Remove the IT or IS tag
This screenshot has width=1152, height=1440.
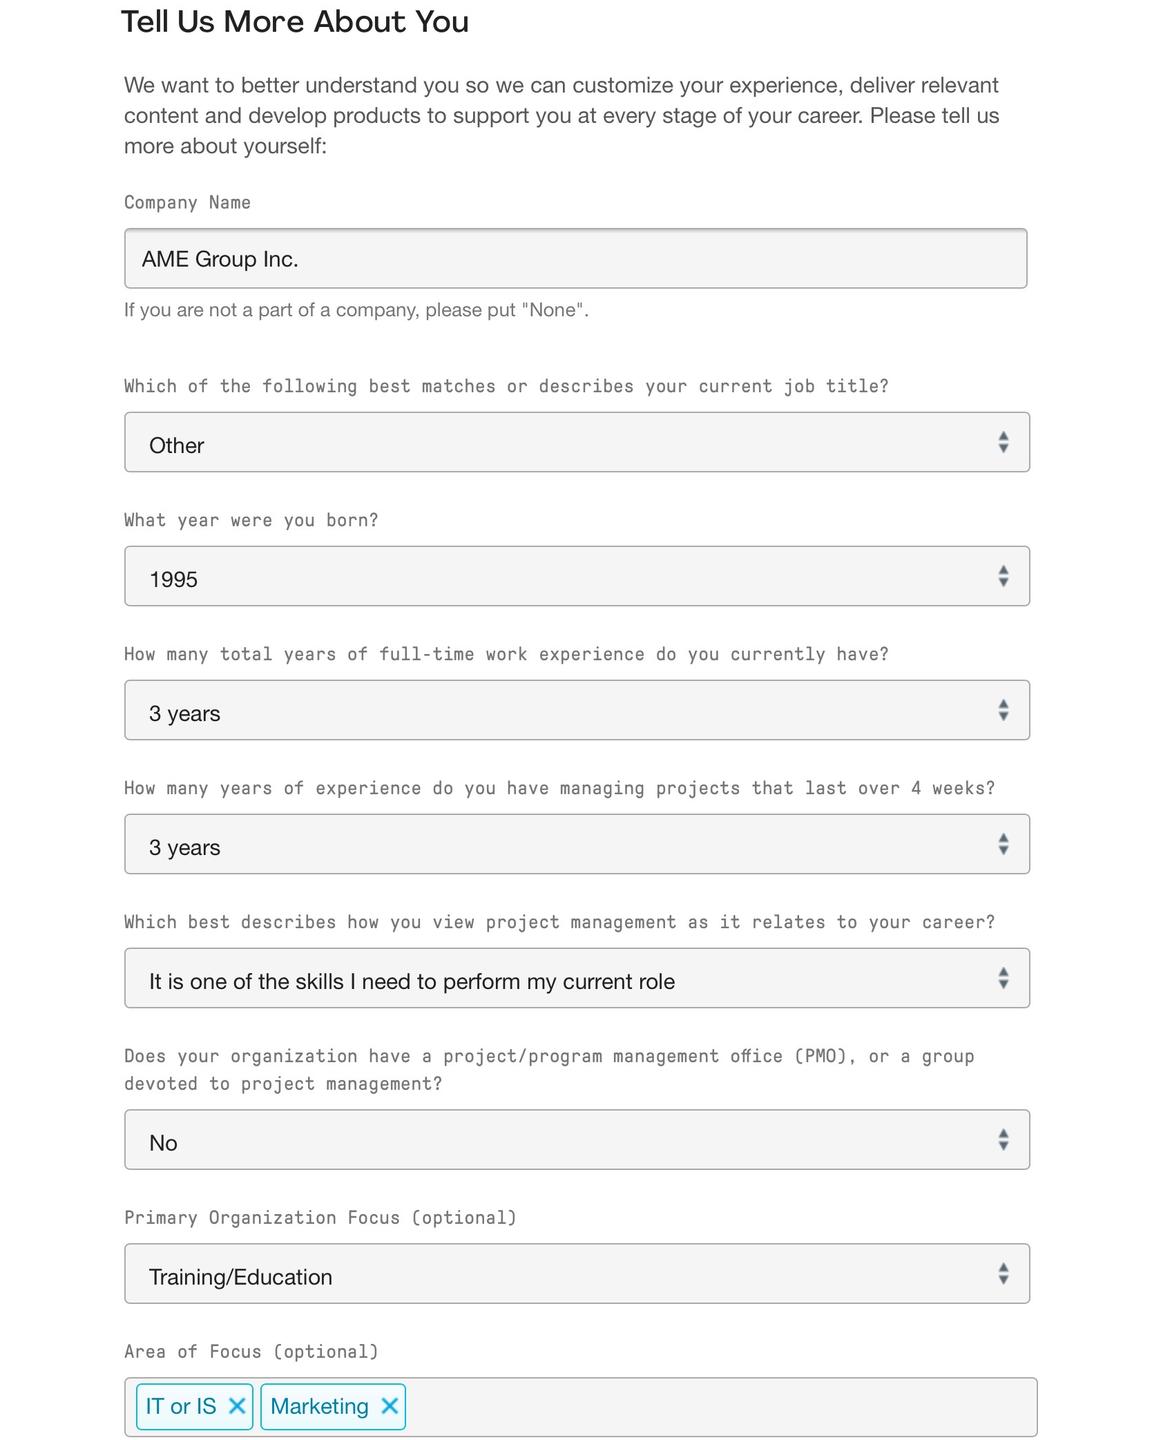click(x=237, y=1406)
